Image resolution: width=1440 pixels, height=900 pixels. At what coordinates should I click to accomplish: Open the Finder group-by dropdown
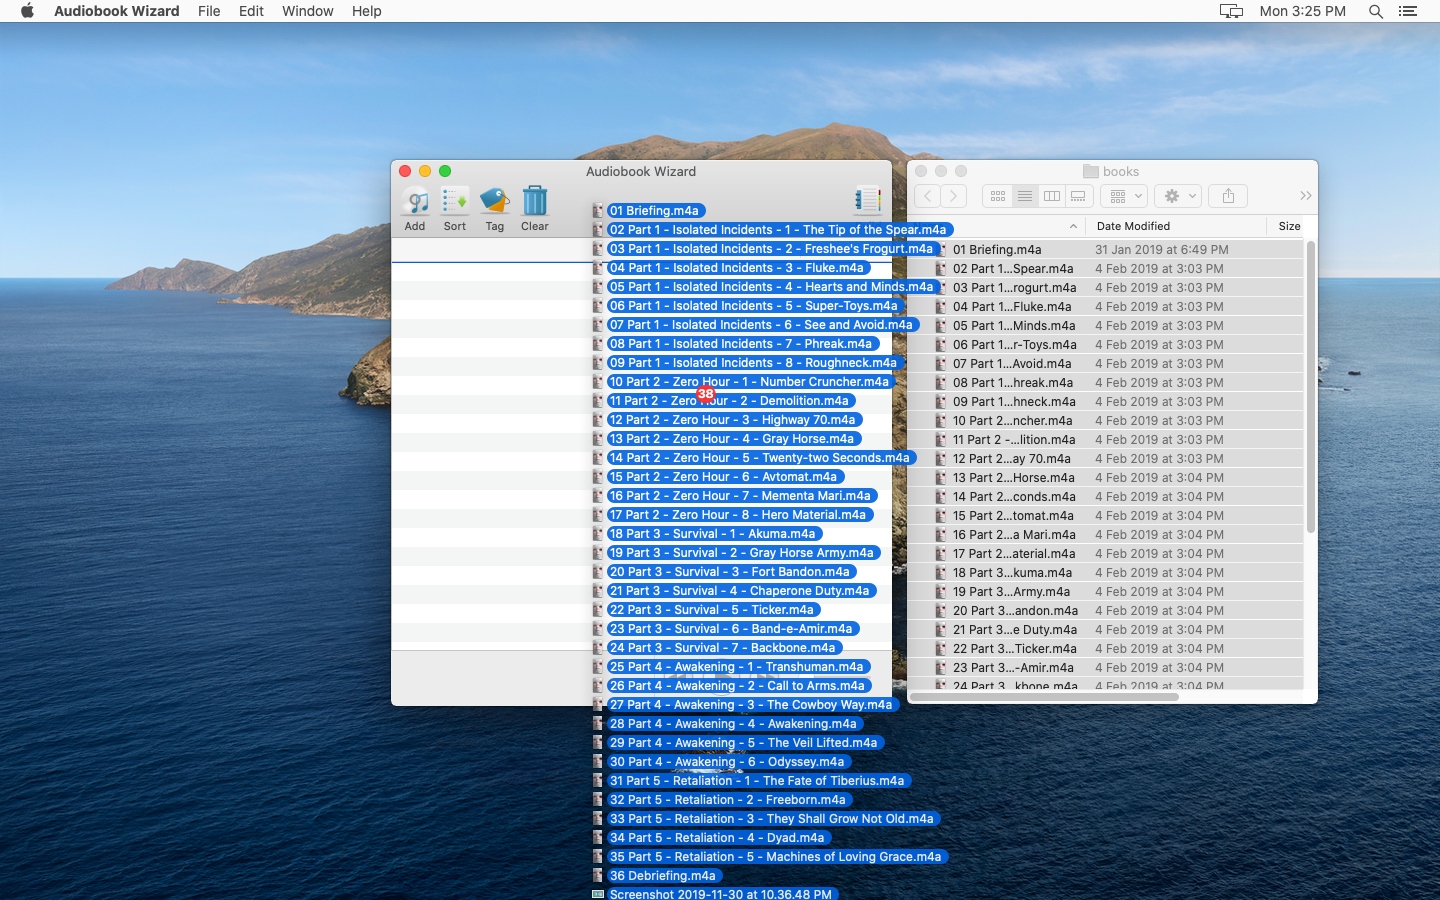tap(1123, 196)
